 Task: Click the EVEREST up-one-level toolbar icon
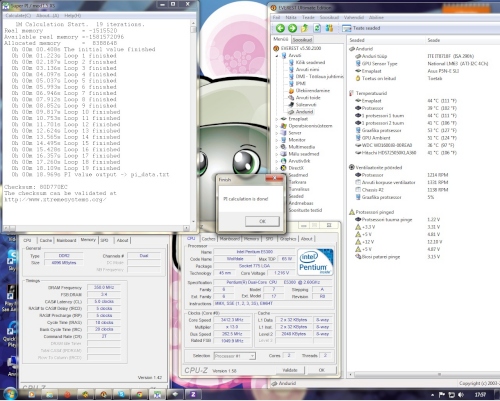point(304,28)
